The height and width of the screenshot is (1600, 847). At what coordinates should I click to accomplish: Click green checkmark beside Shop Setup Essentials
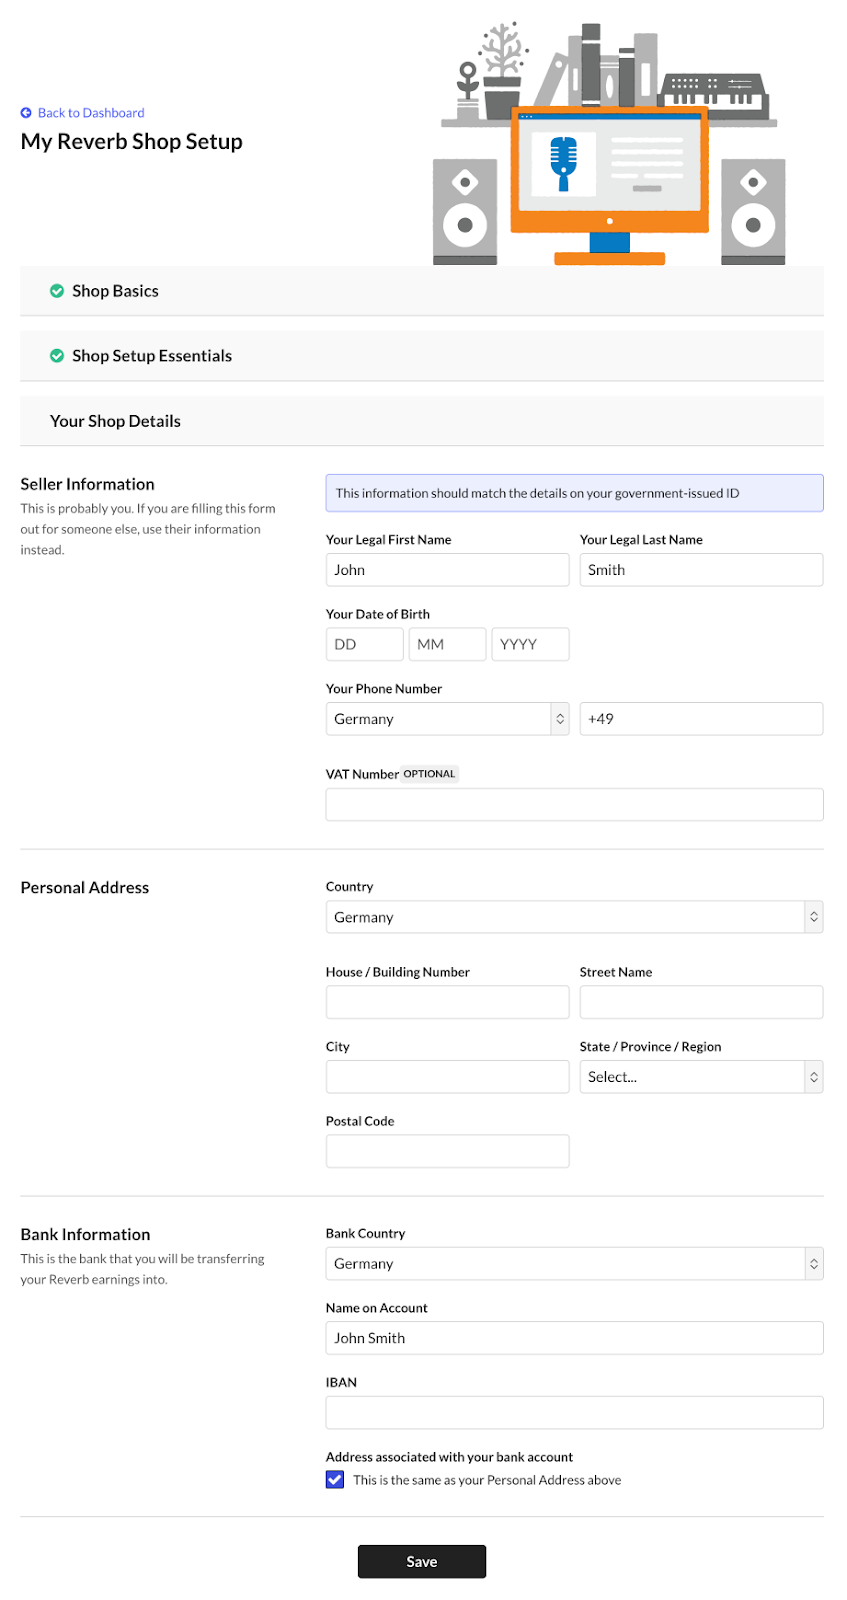[x=57, y=356]
